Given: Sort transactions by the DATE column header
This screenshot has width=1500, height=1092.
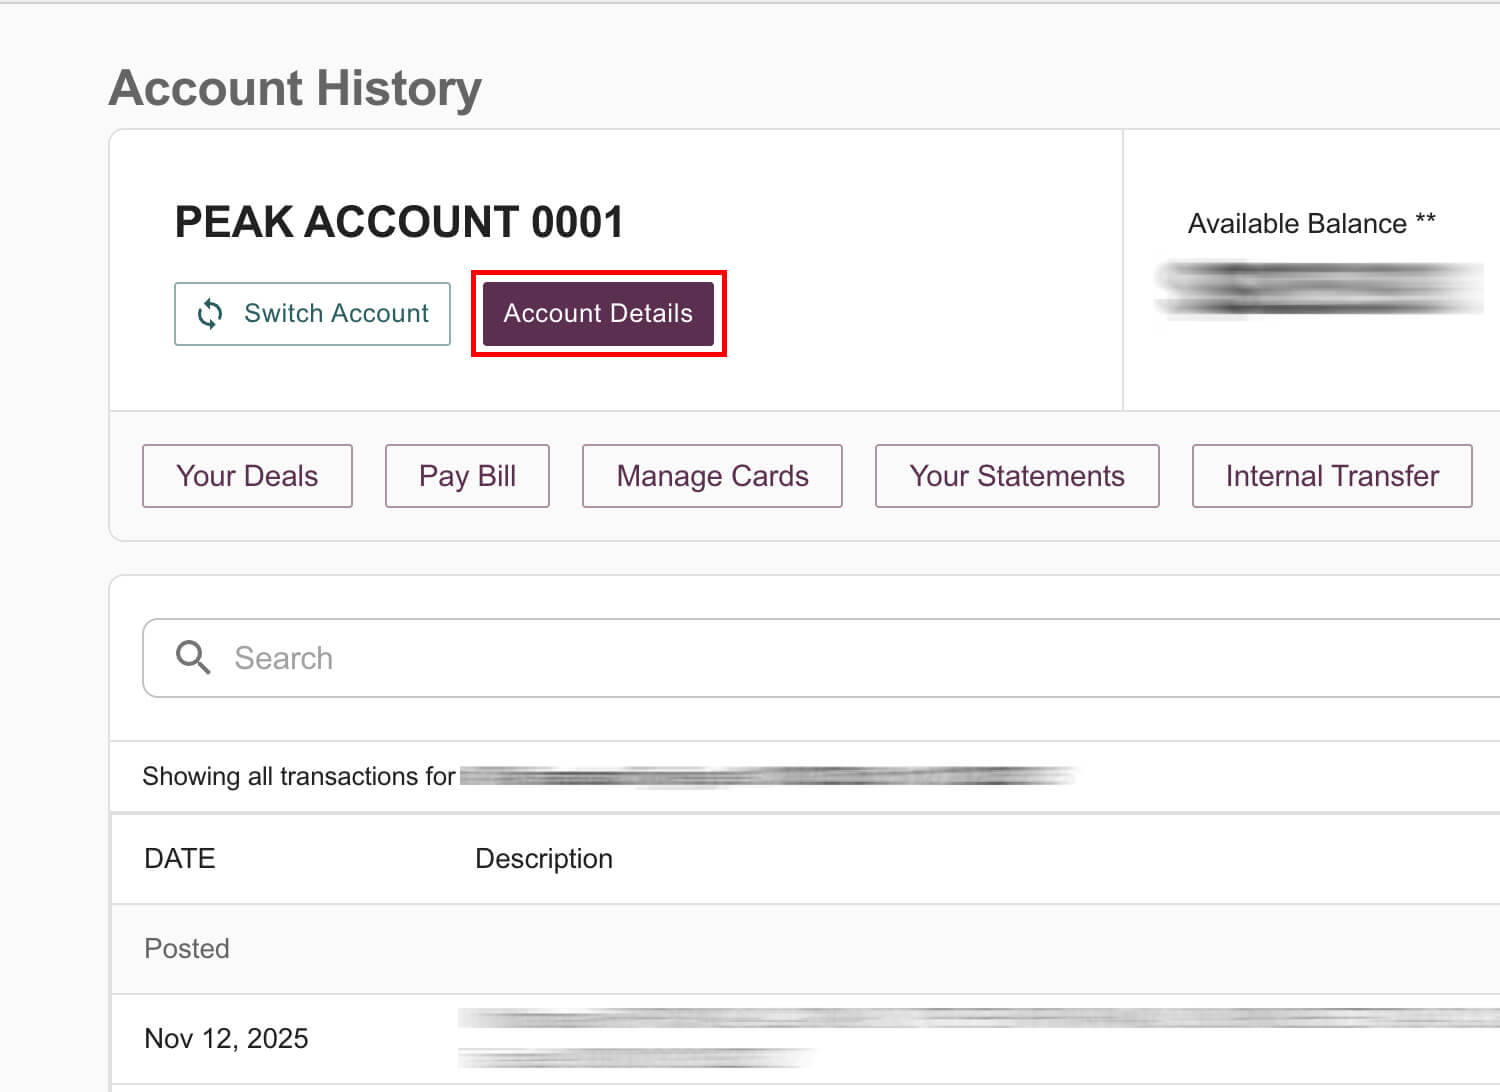Looking at the screenshot, I should point(180,858).
